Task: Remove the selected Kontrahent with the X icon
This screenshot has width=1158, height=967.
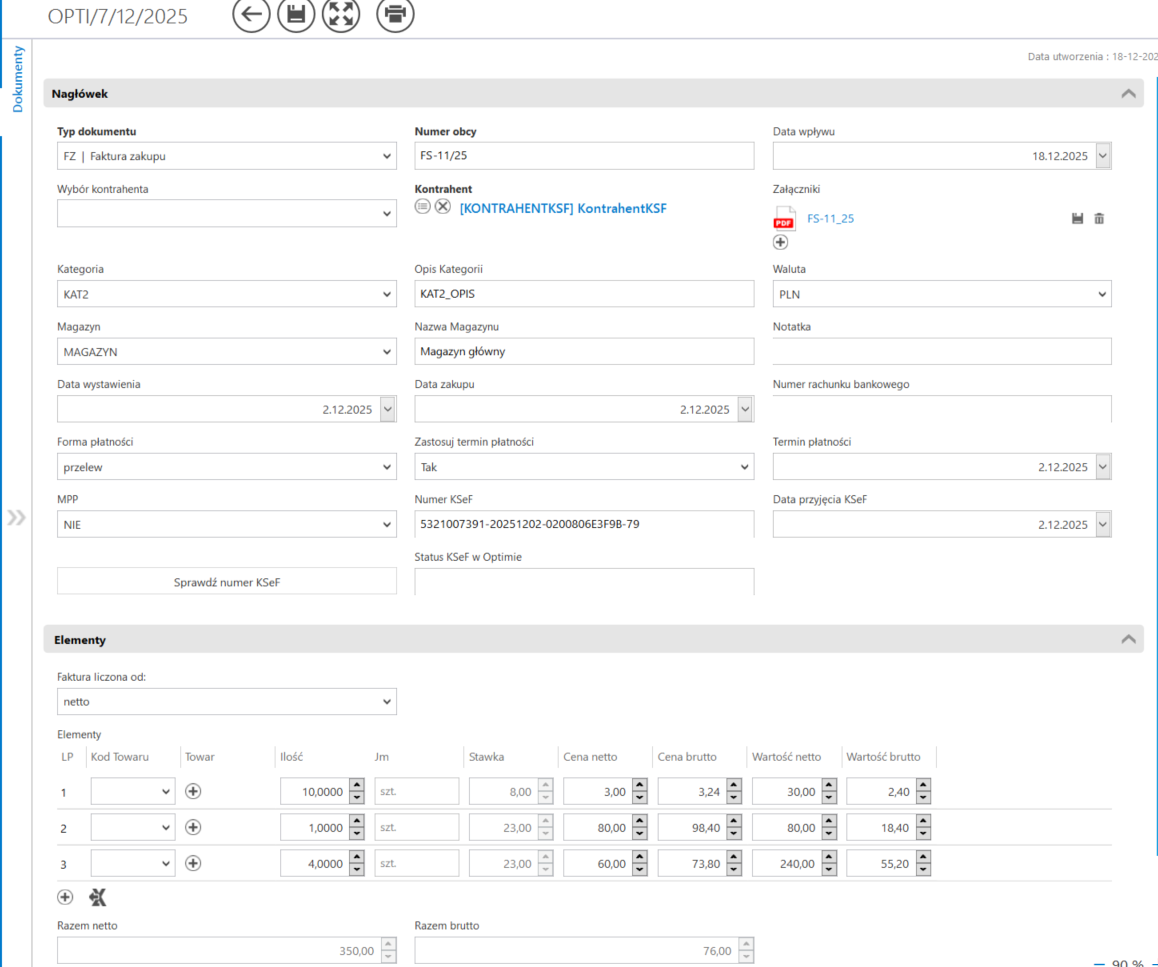Action: click(x=443, y=206)
